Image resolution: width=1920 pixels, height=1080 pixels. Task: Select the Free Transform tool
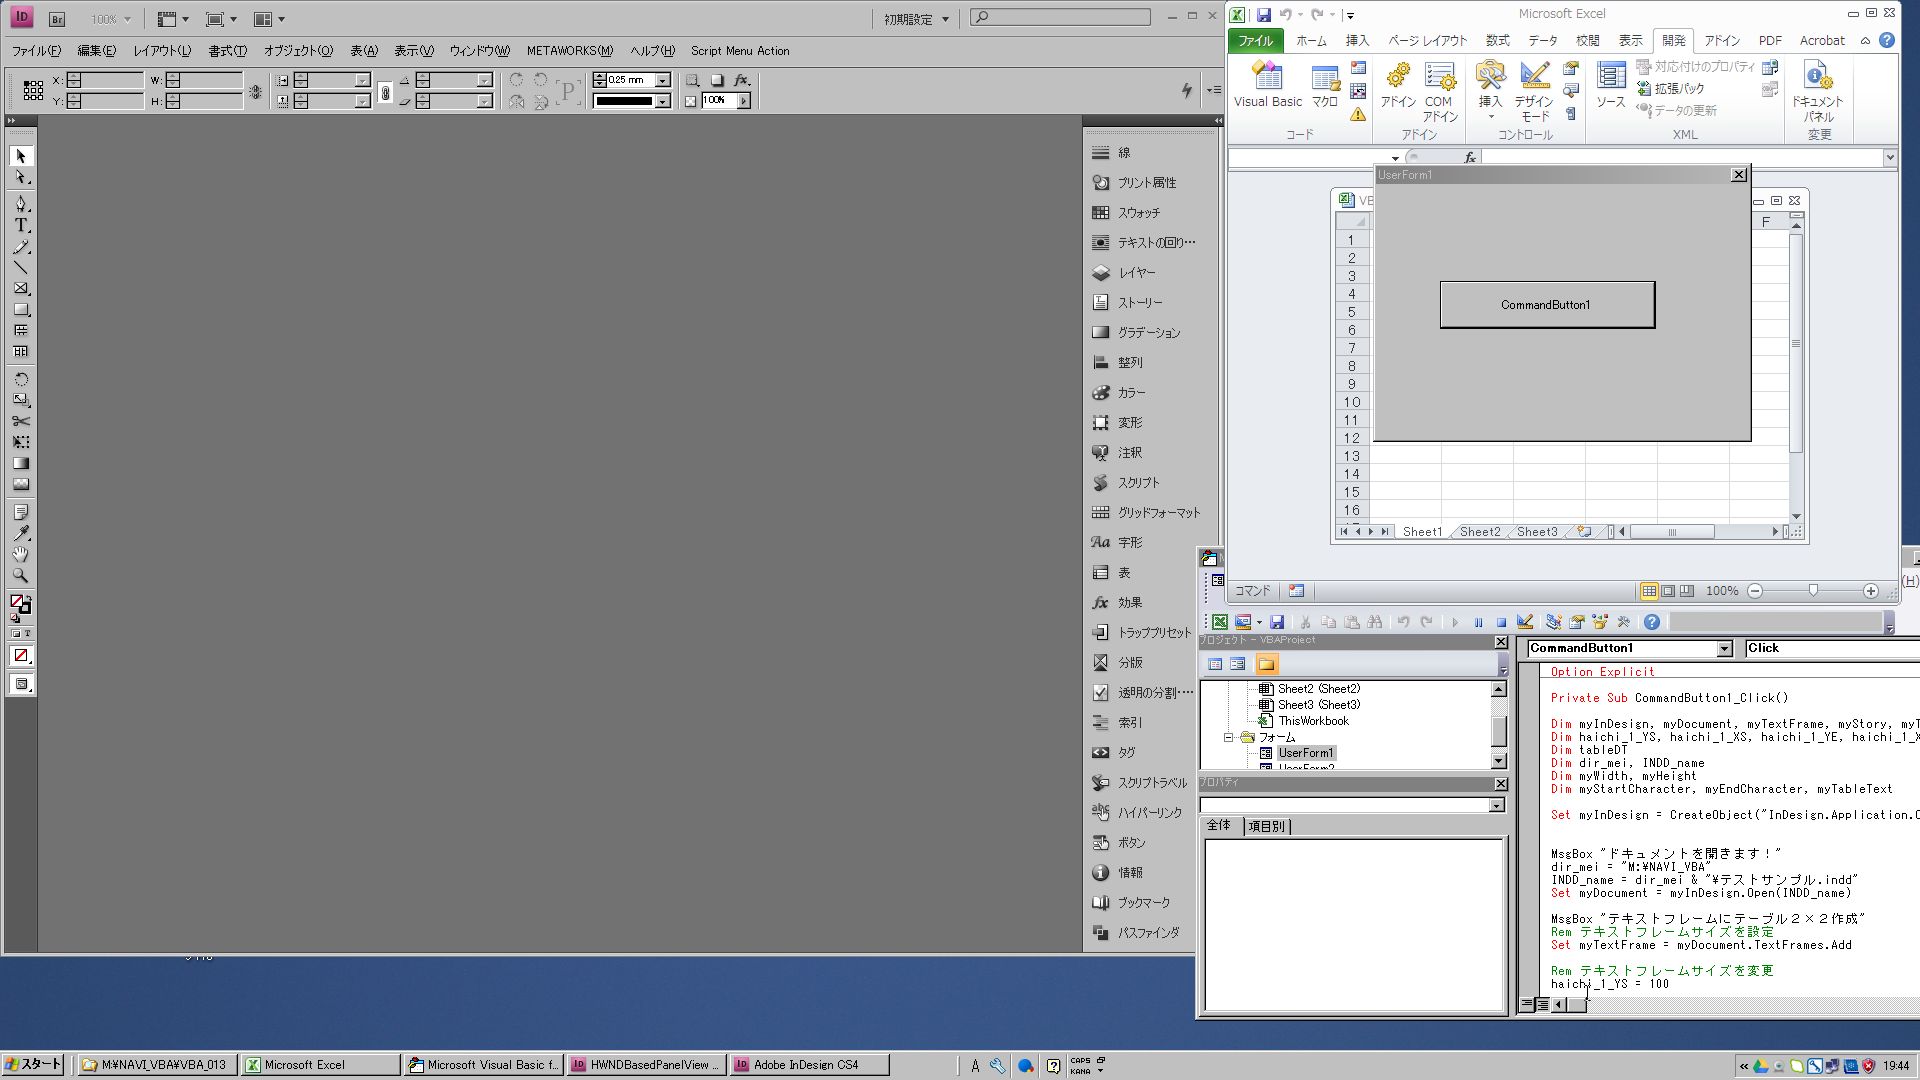[21, 442]
